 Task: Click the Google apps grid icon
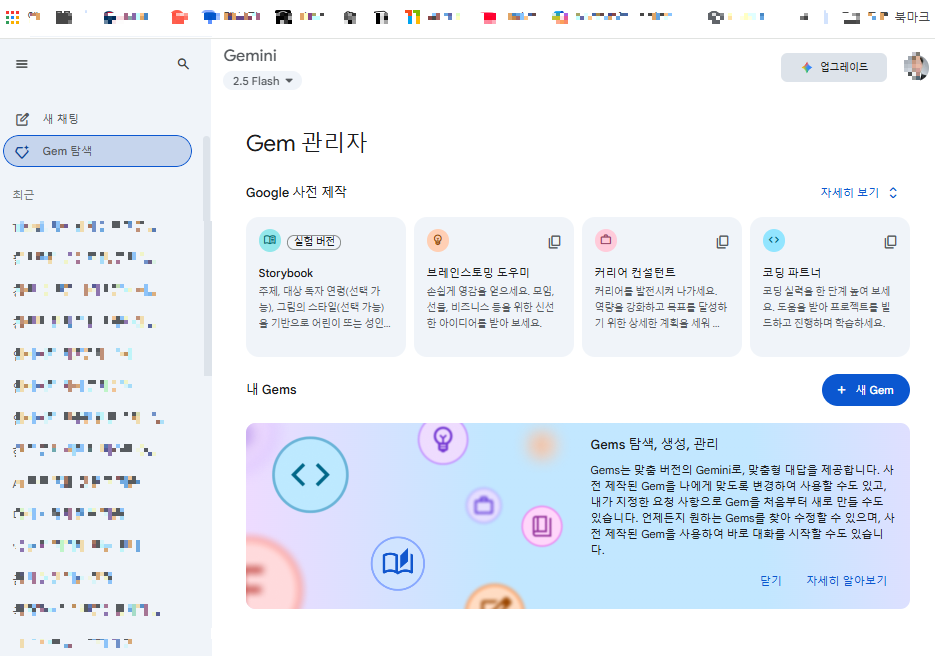[12, 17]
